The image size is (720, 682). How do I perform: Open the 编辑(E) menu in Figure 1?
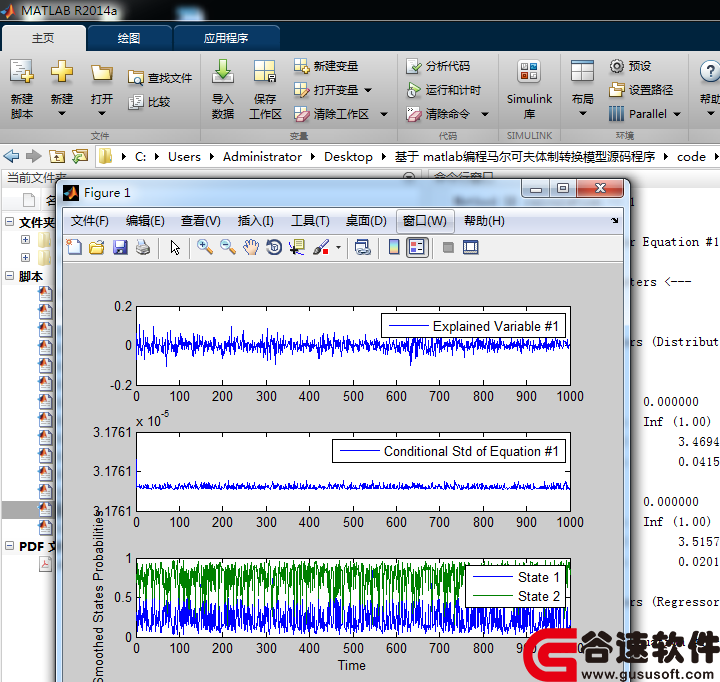(145, 221)
